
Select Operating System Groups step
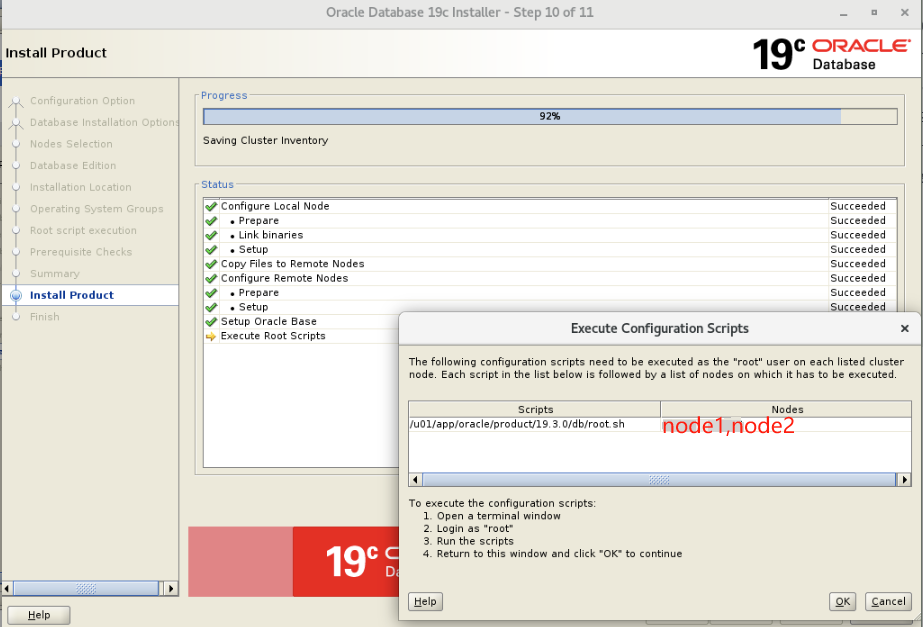(x=97, y=209)
